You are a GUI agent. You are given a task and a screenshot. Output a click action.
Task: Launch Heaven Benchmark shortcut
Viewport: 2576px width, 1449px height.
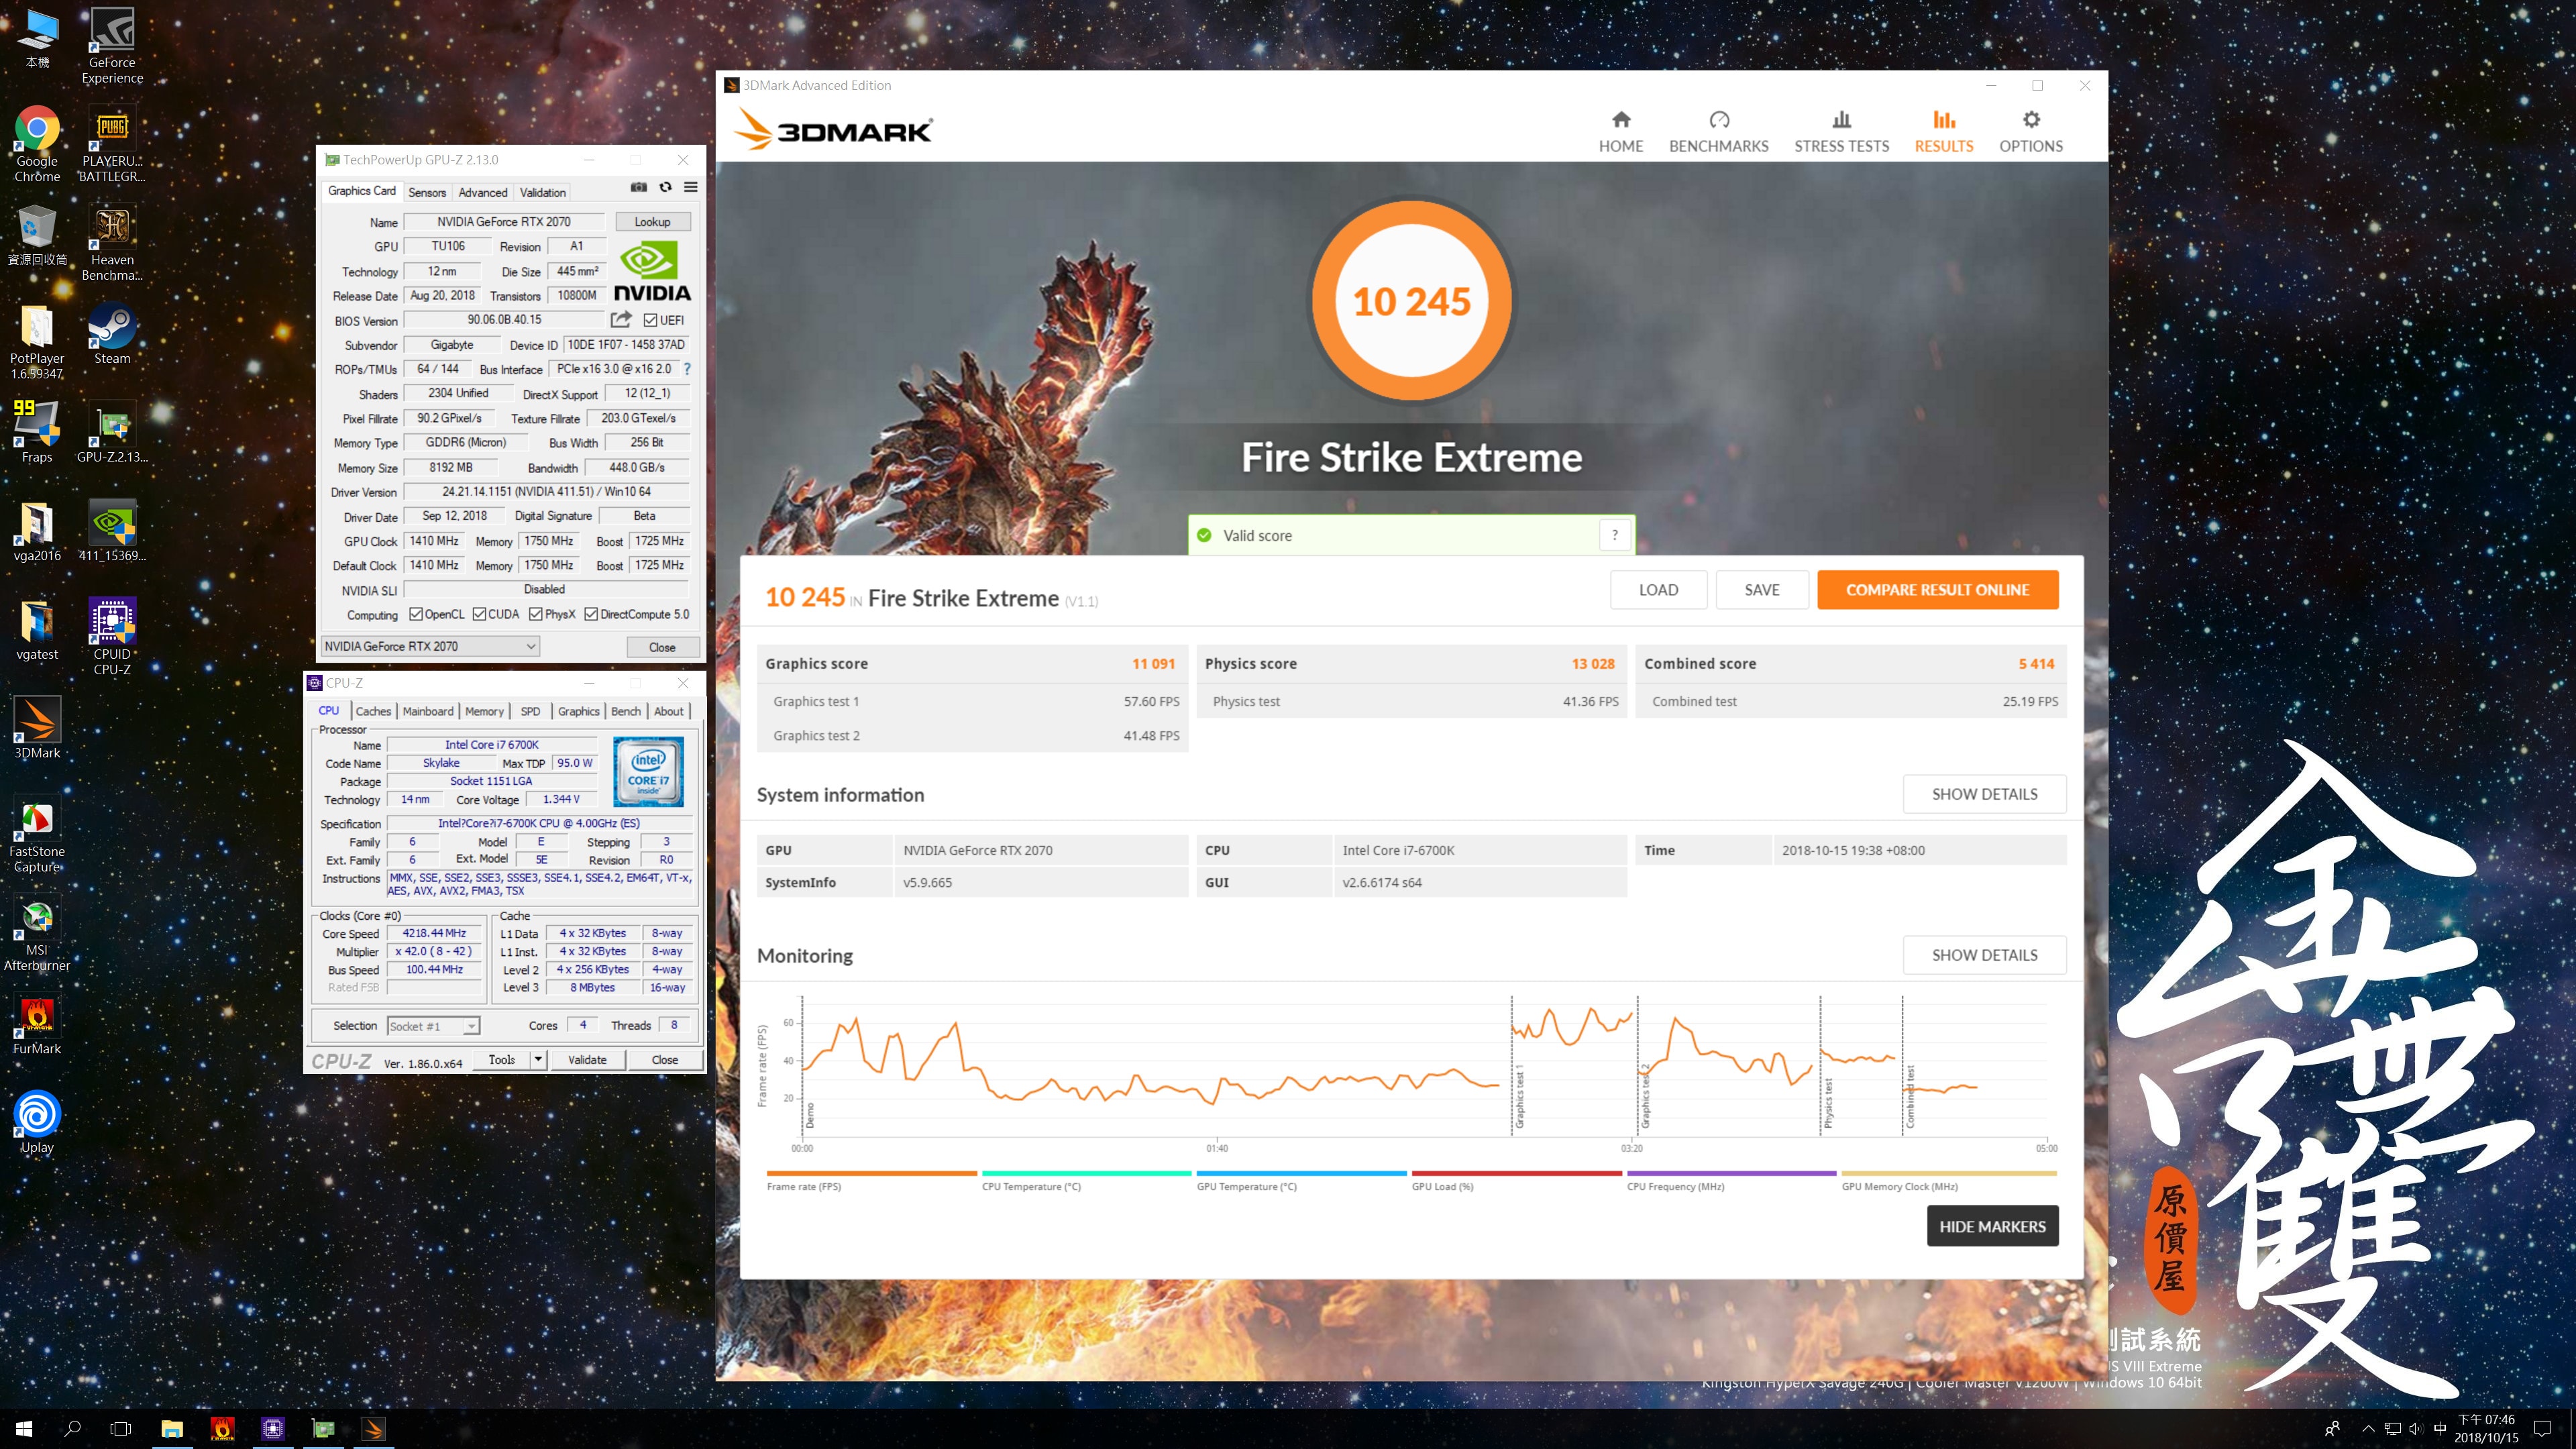point(112,243)
